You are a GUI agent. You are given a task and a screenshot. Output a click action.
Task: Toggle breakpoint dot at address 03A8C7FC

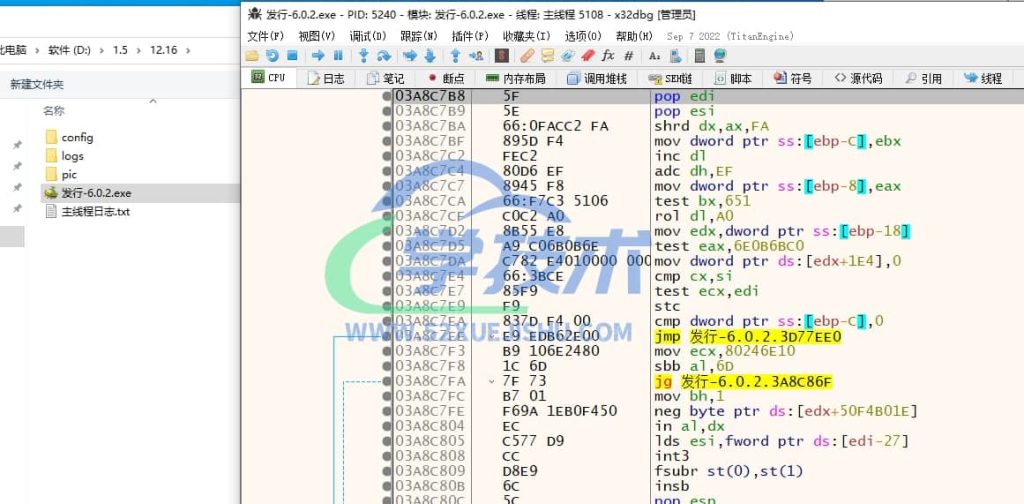coord(387,397)
